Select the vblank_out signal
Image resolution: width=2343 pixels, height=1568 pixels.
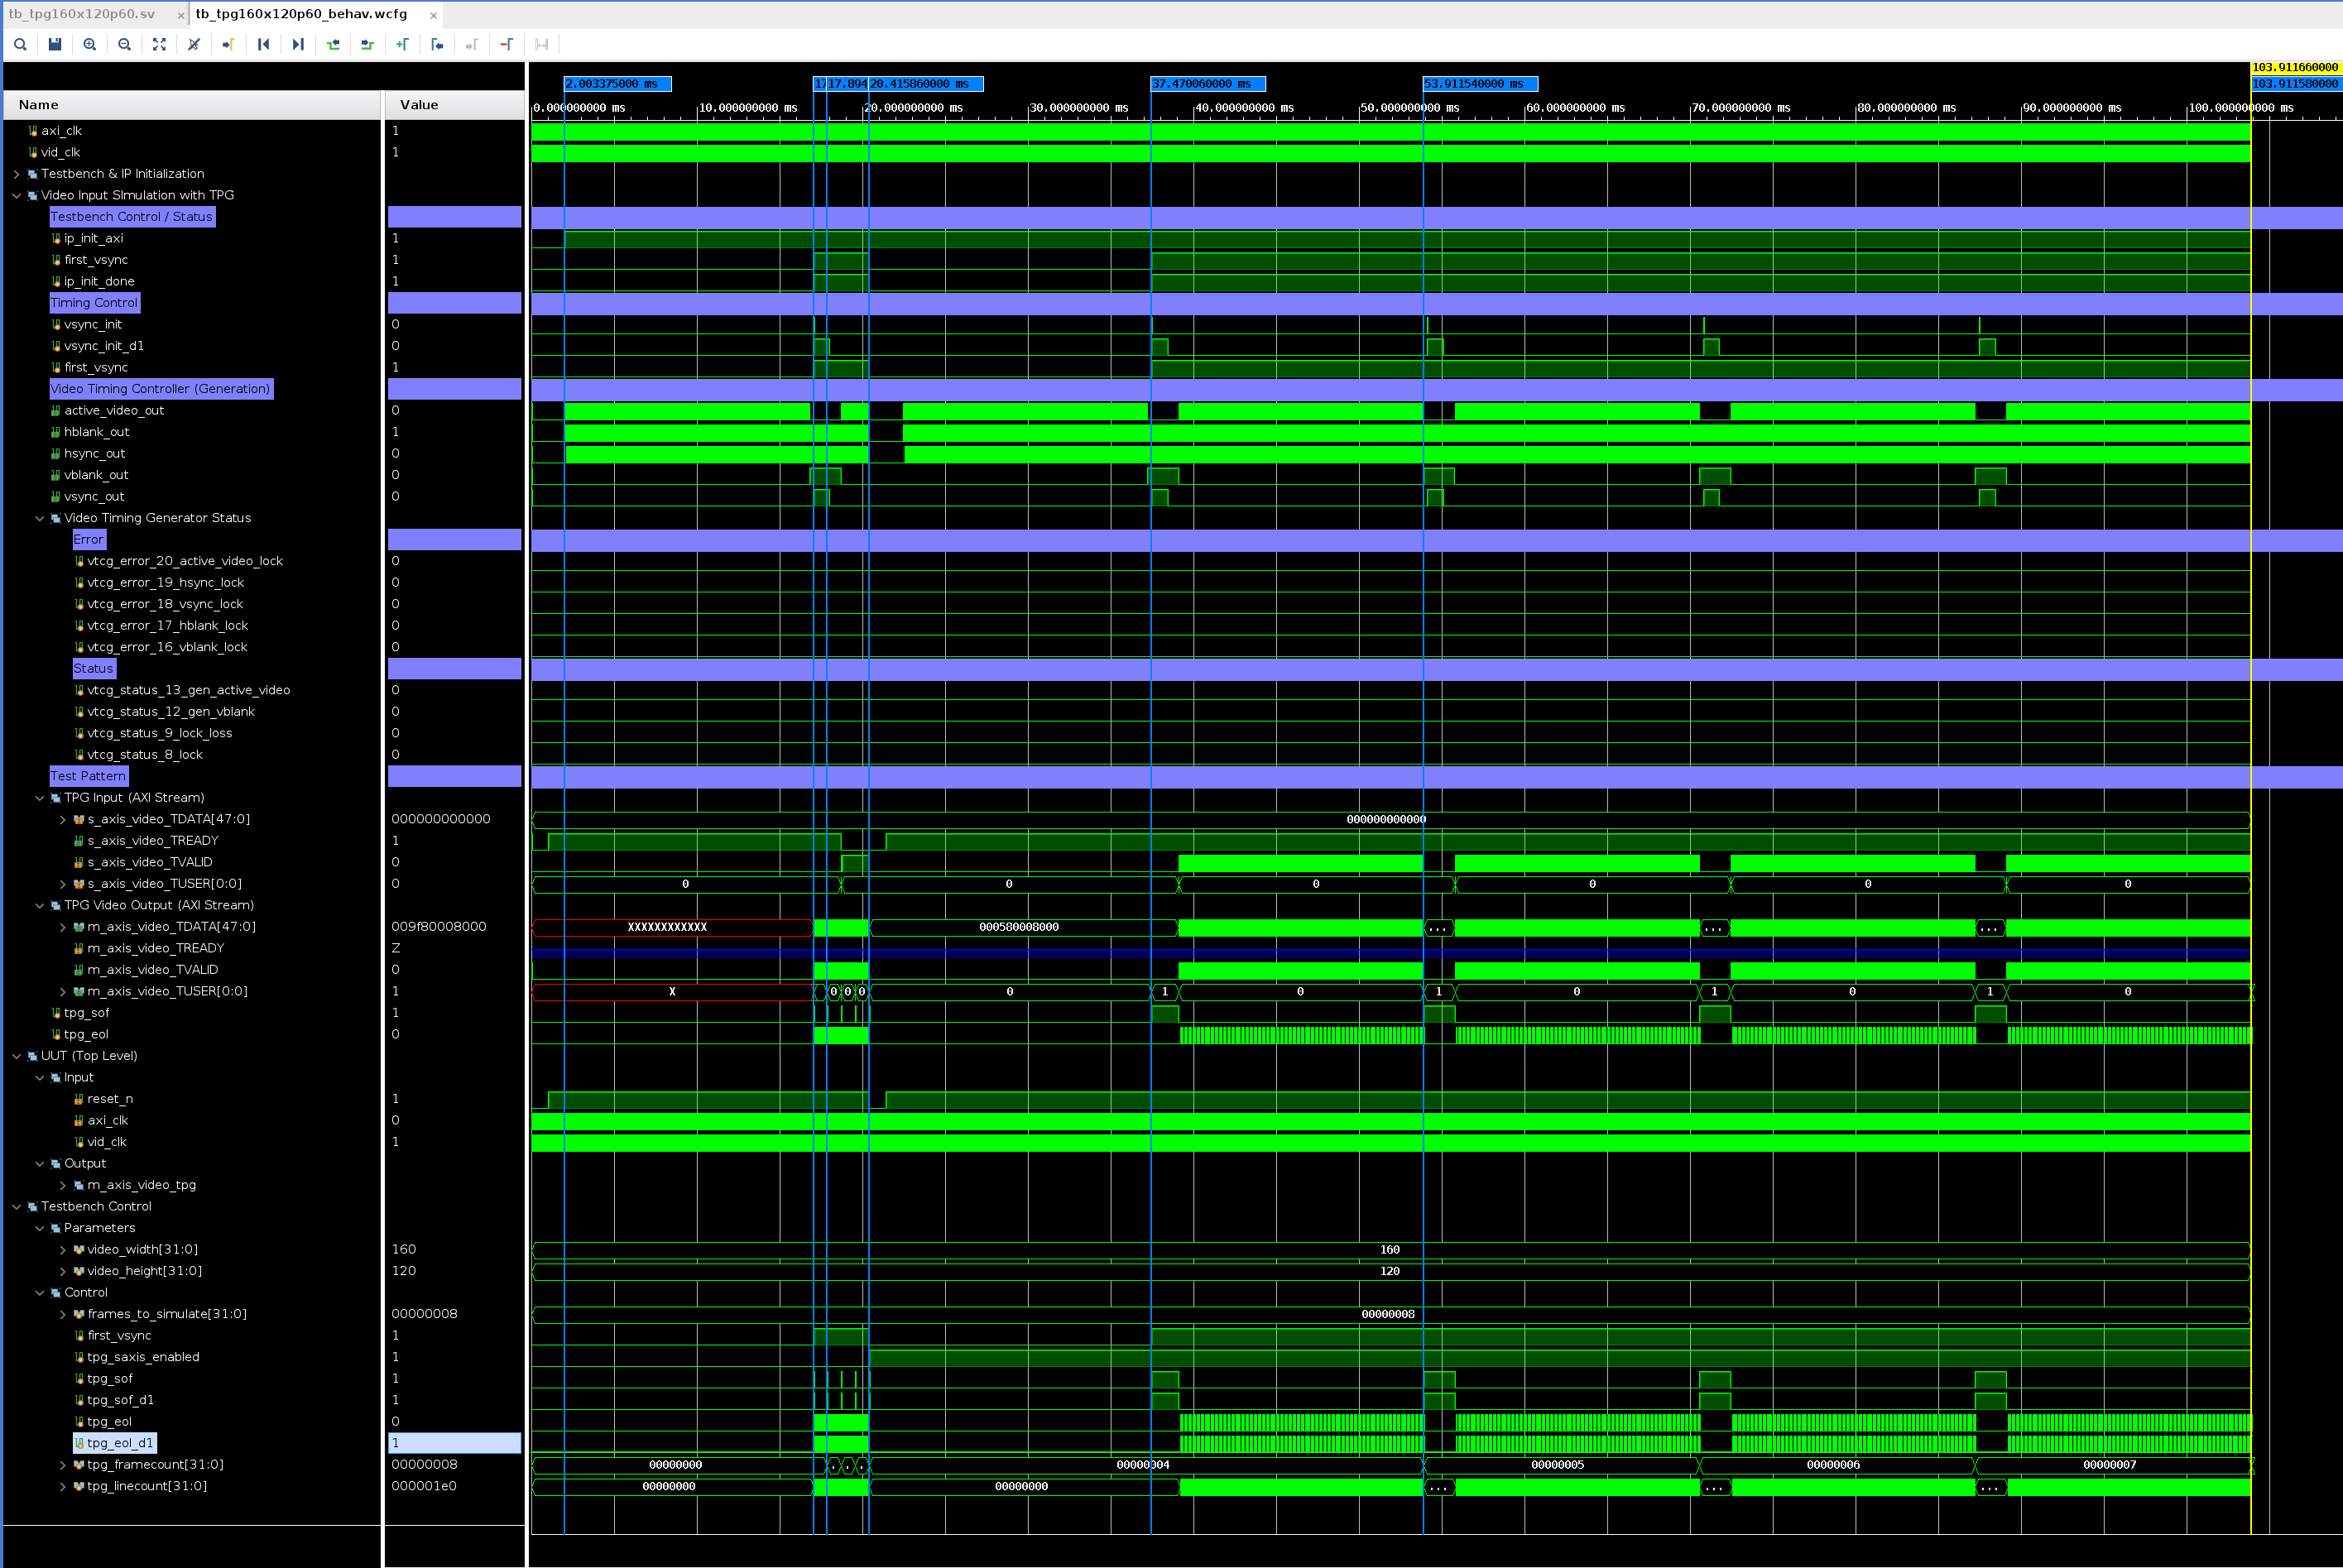(x=96, y=475)
